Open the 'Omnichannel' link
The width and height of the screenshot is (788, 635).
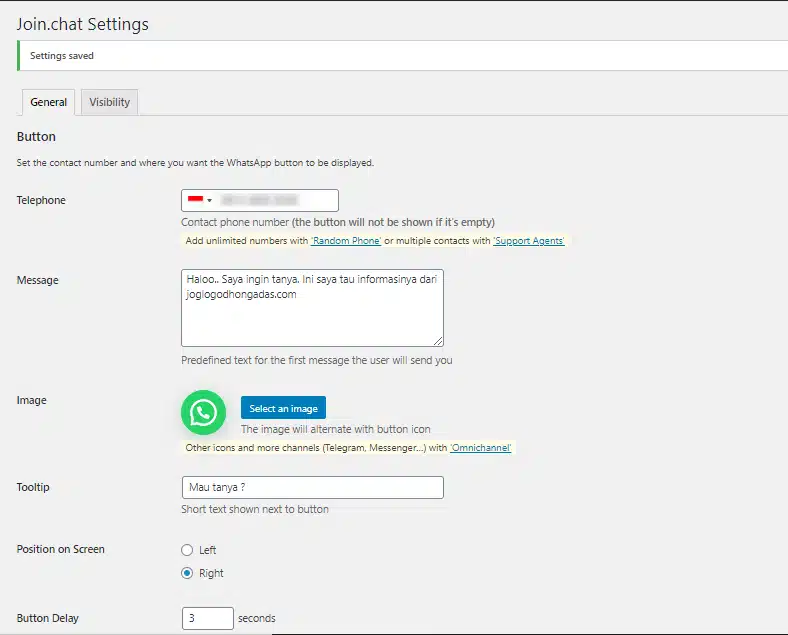click(x=481, y=448)
